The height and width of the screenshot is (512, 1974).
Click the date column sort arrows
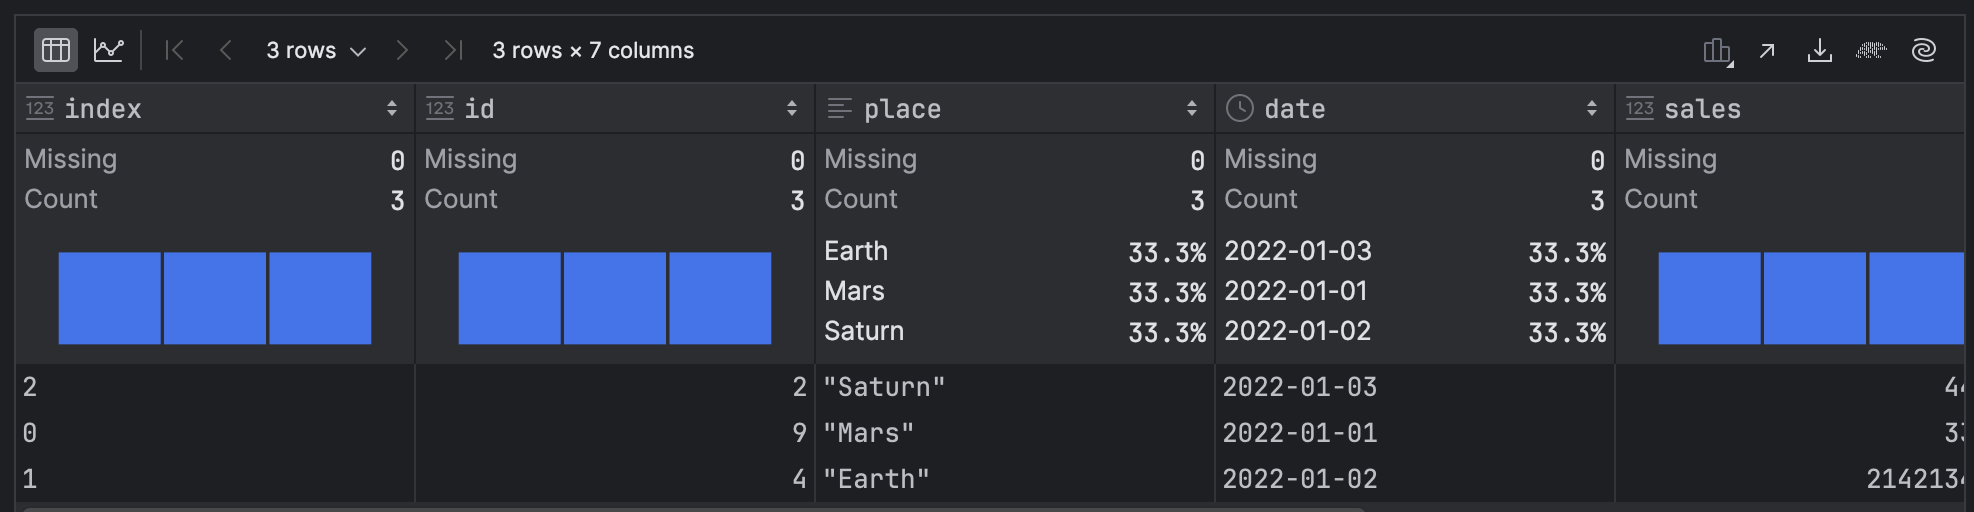(x=1592, y=108)
